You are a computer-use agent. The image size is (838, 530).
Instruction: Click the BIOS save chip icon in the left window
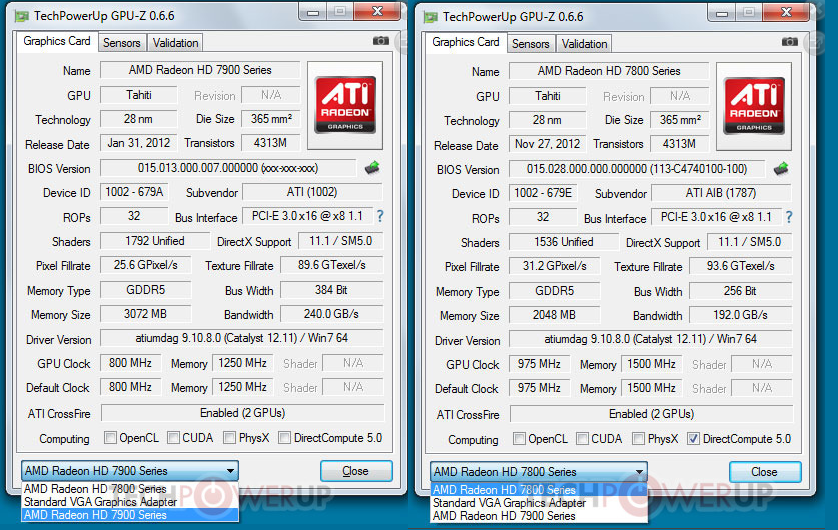tap(372, 168)
